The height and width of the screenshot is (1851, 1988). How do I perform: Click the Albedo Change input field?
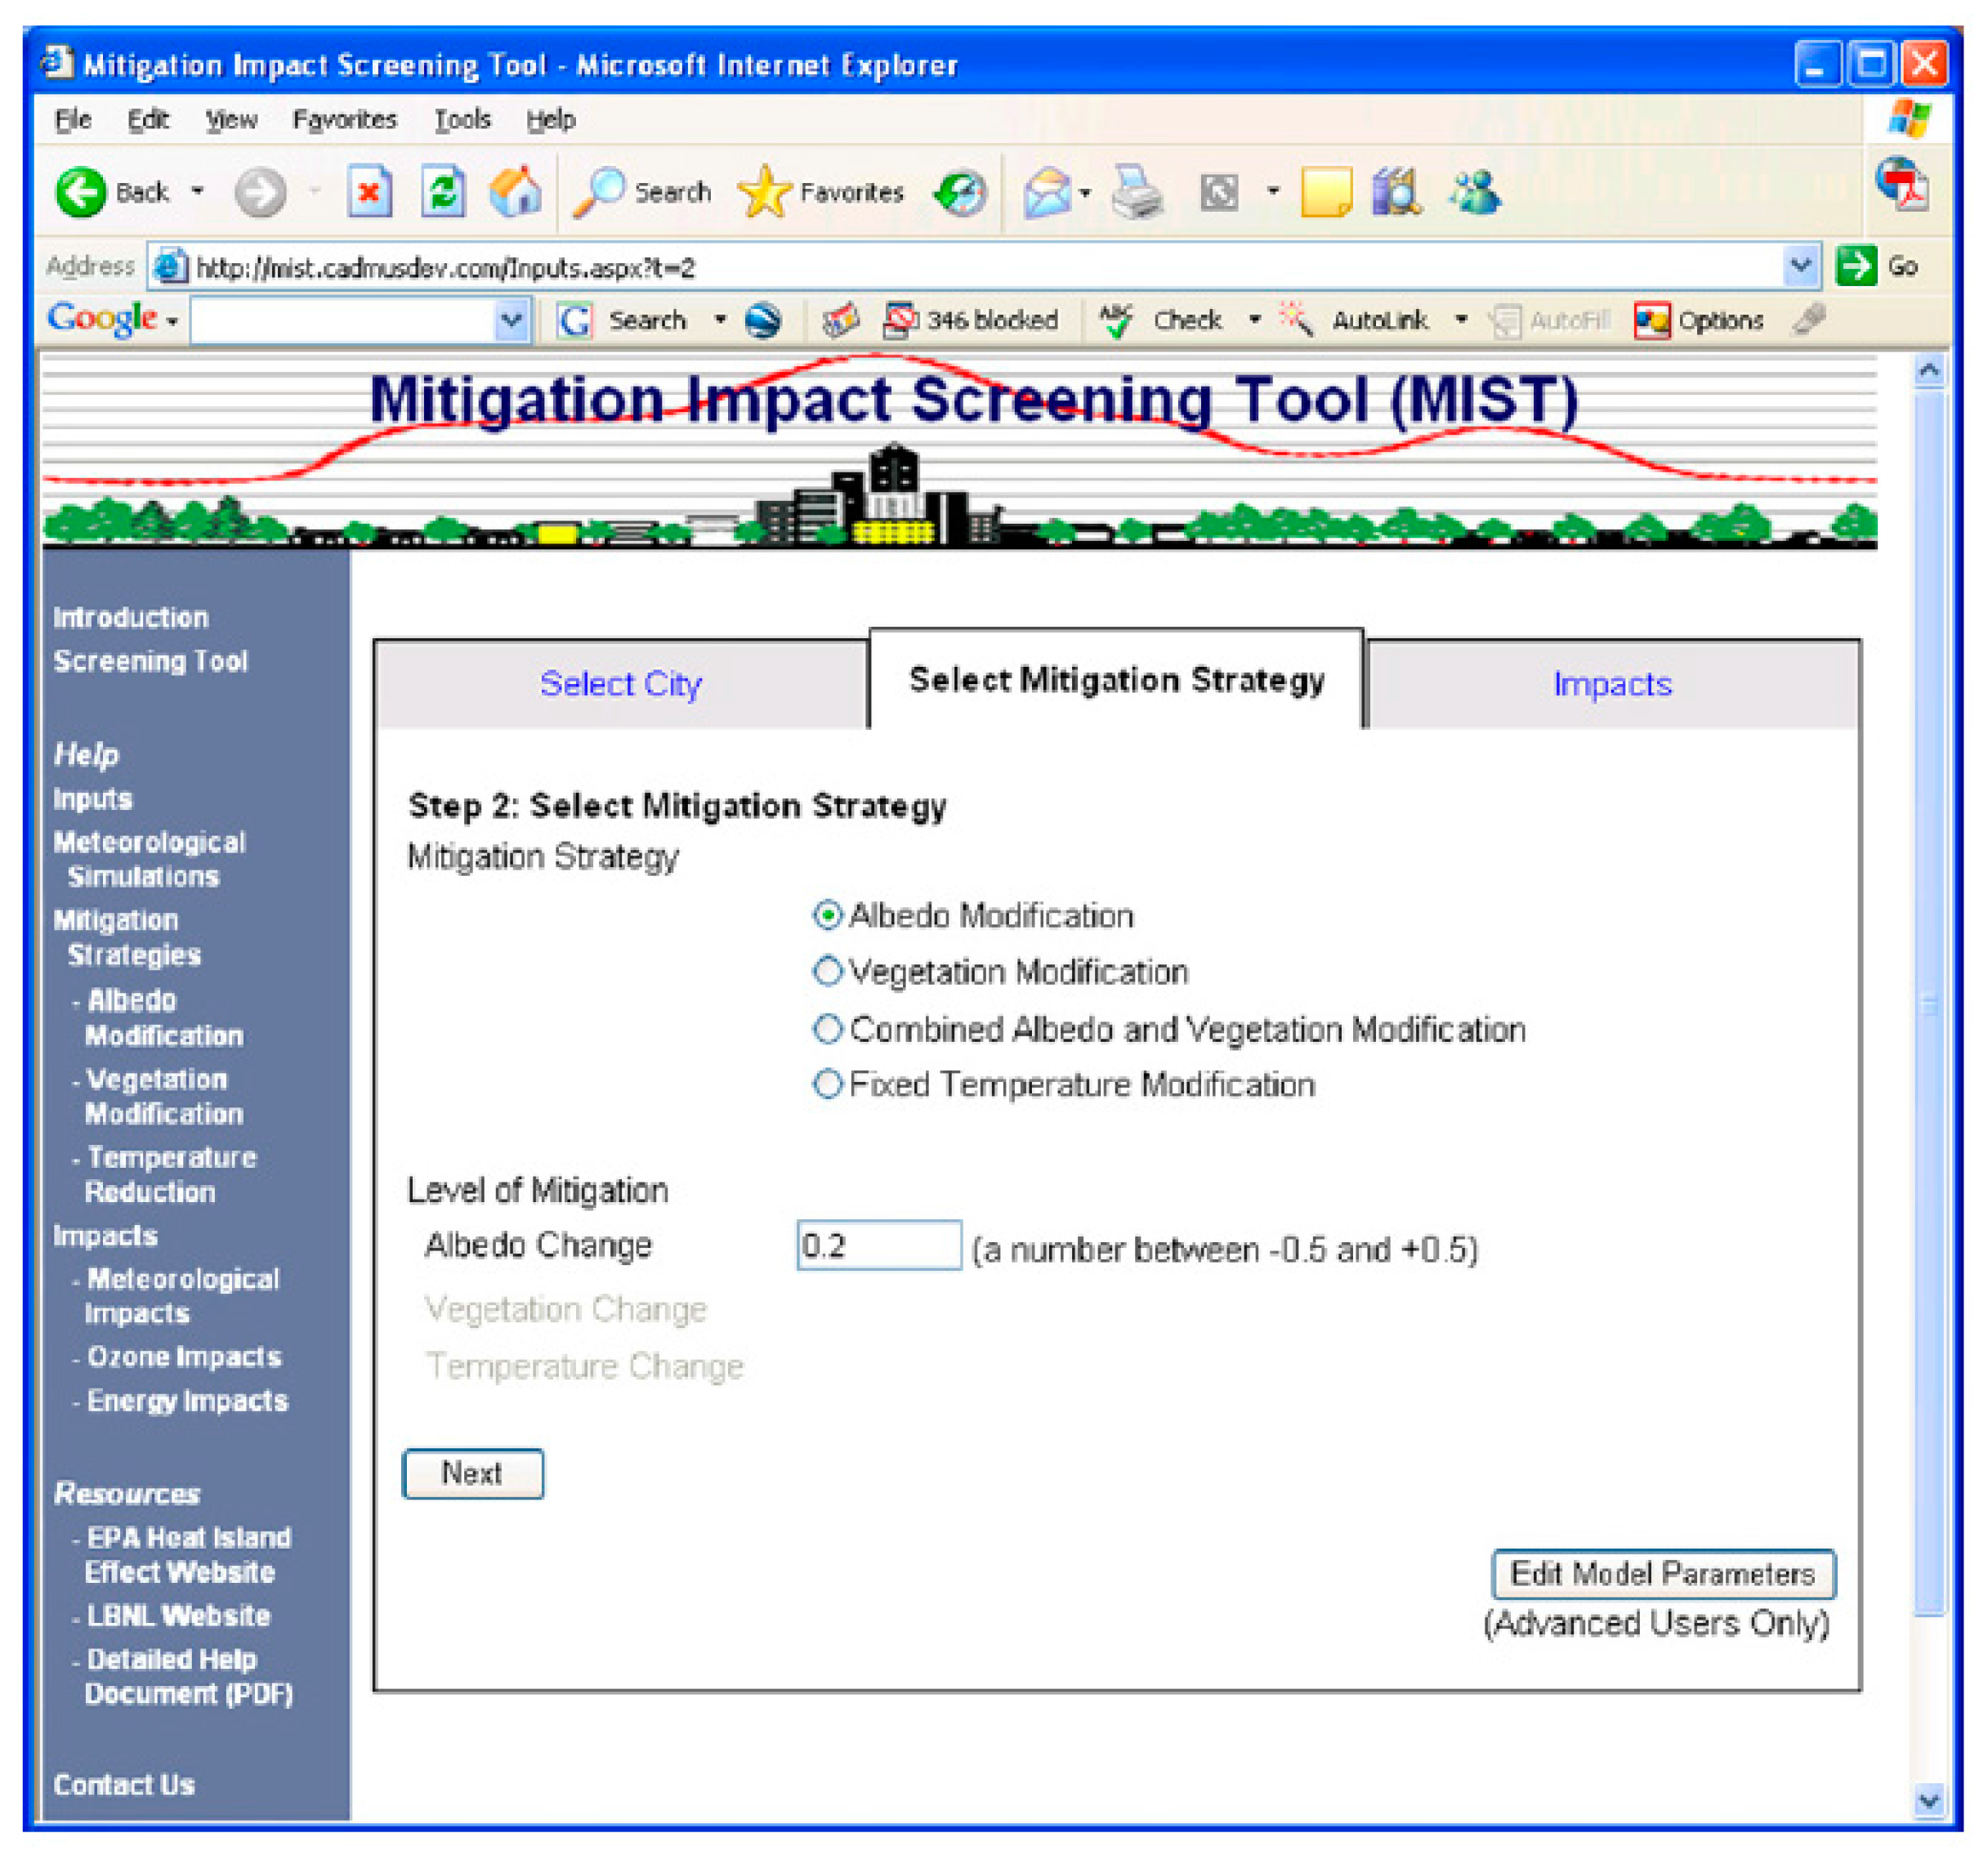coord(878,1246)
